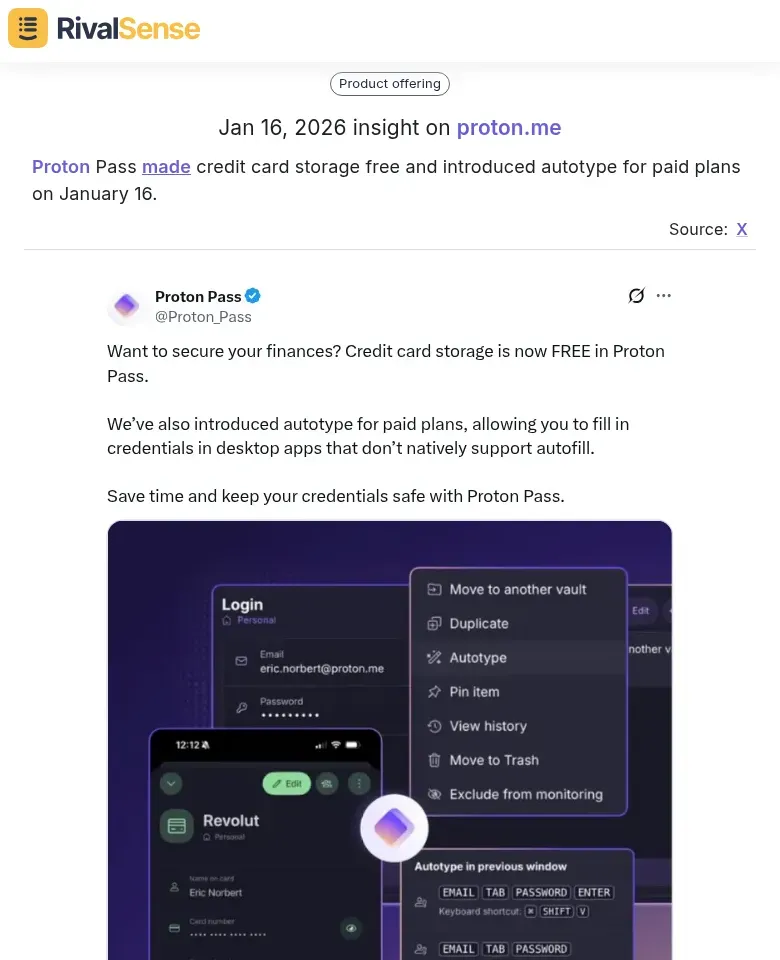Click Proton Pass verified badge
780x960 pixels.
pos(252,295)
